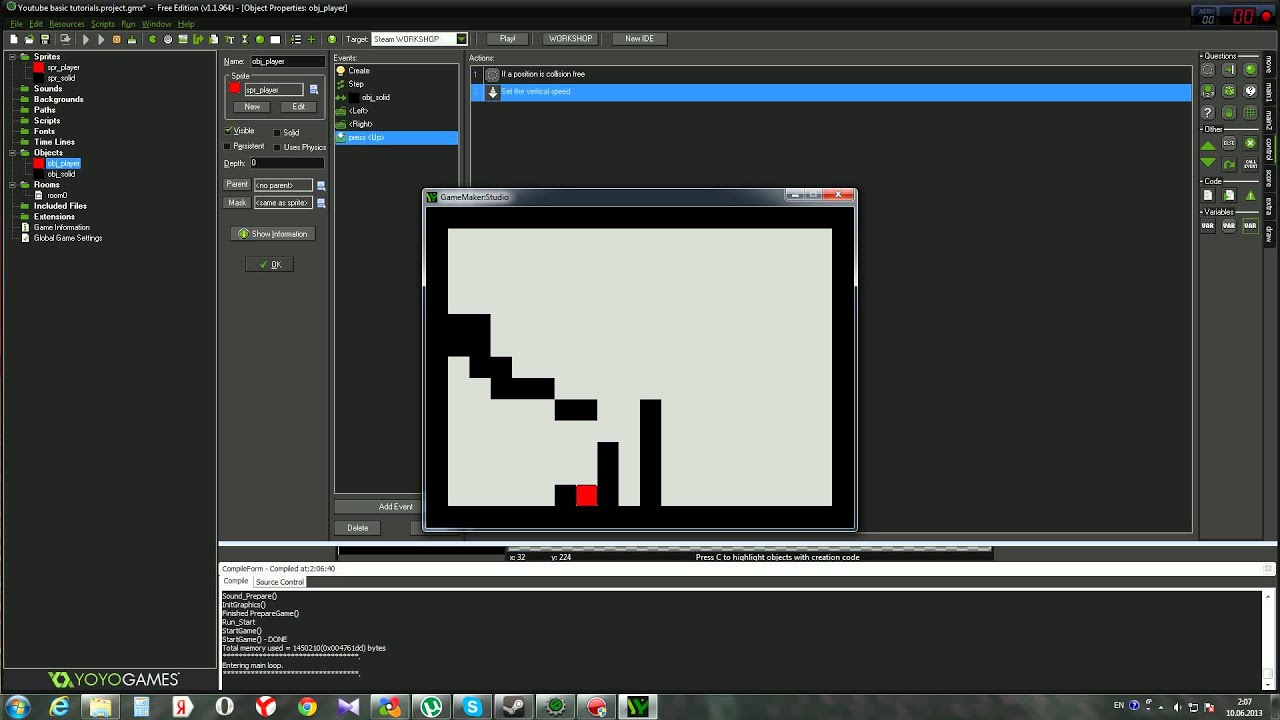Image resolution: width=1280 pixels, height=720 pixels.
Task: Click Test Instance Count action icon
Action: point(1208,91)
